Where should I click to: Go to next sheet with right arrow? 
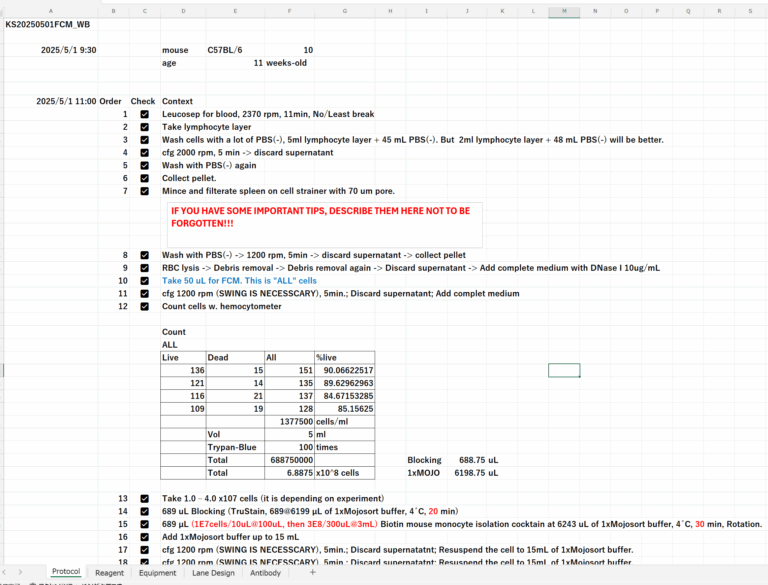(20, 572)
